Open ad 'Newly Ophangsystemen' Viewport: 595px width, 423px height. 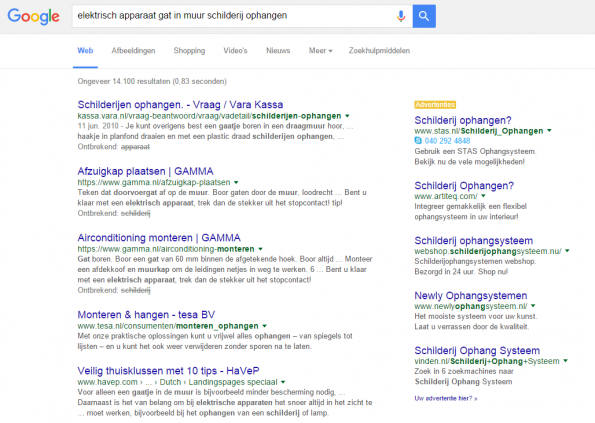(x=471, y=296)
